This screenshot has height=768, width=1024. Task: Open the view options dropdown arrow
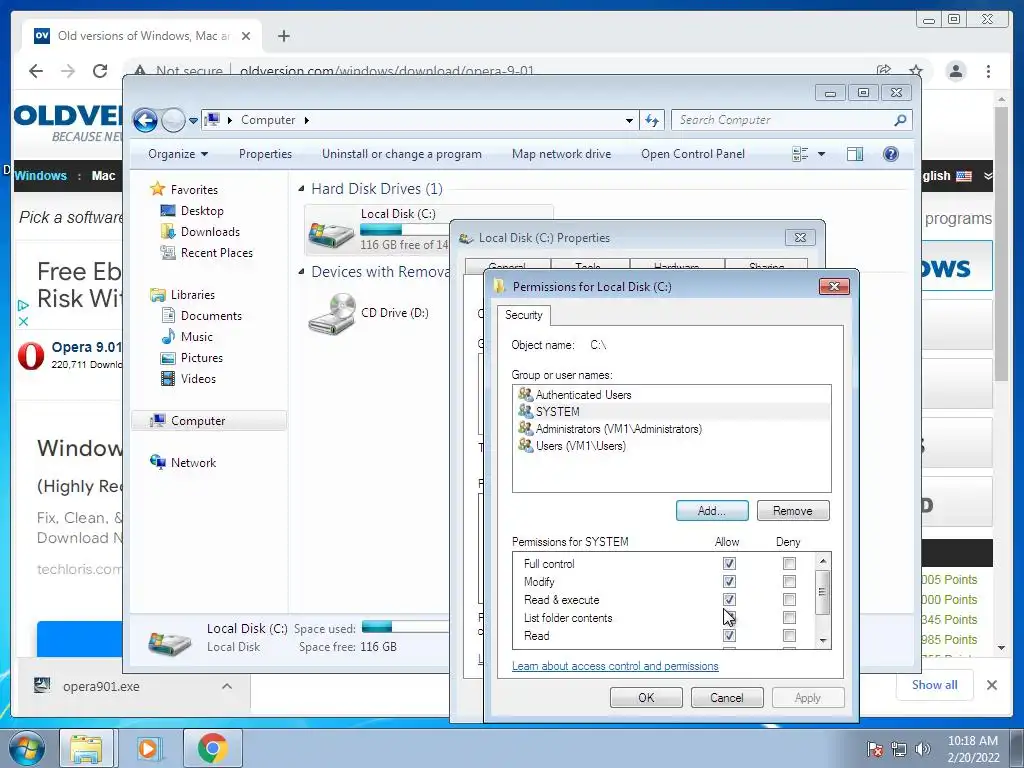click(822, 154)
